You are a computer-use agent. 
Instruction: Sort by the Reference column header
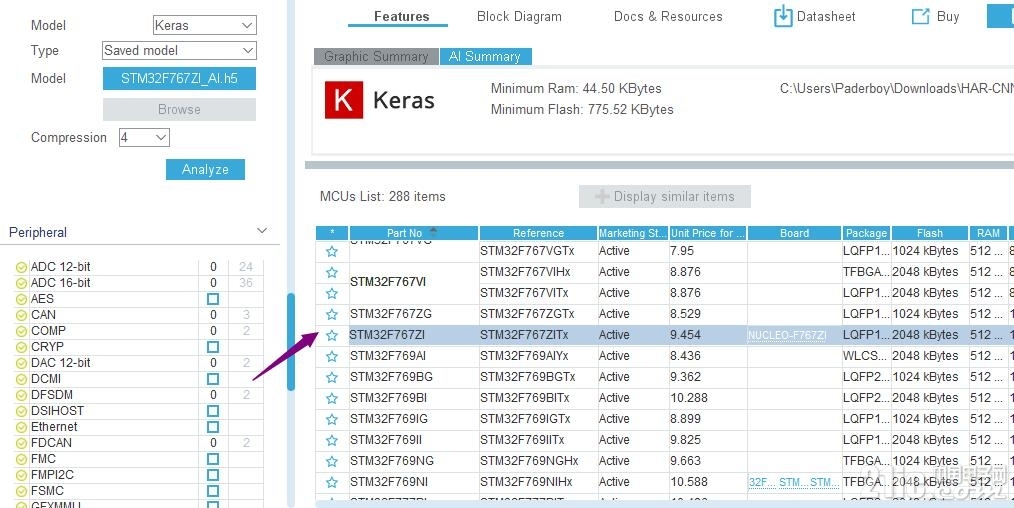point(538,233)
